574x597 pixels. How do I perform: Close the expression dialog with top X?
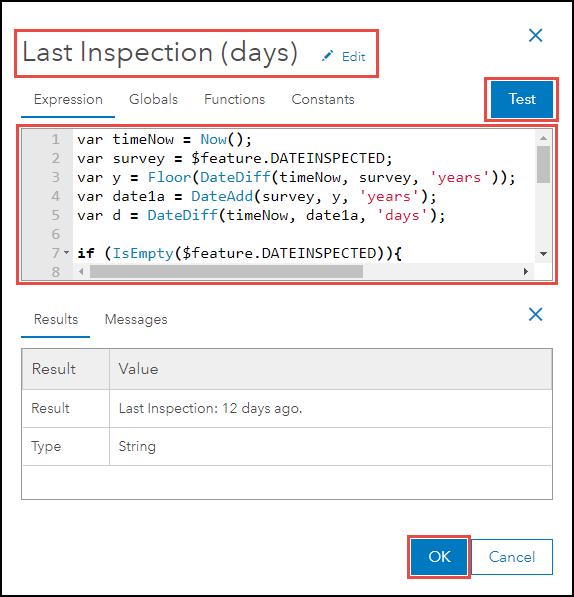pos(536,35)
